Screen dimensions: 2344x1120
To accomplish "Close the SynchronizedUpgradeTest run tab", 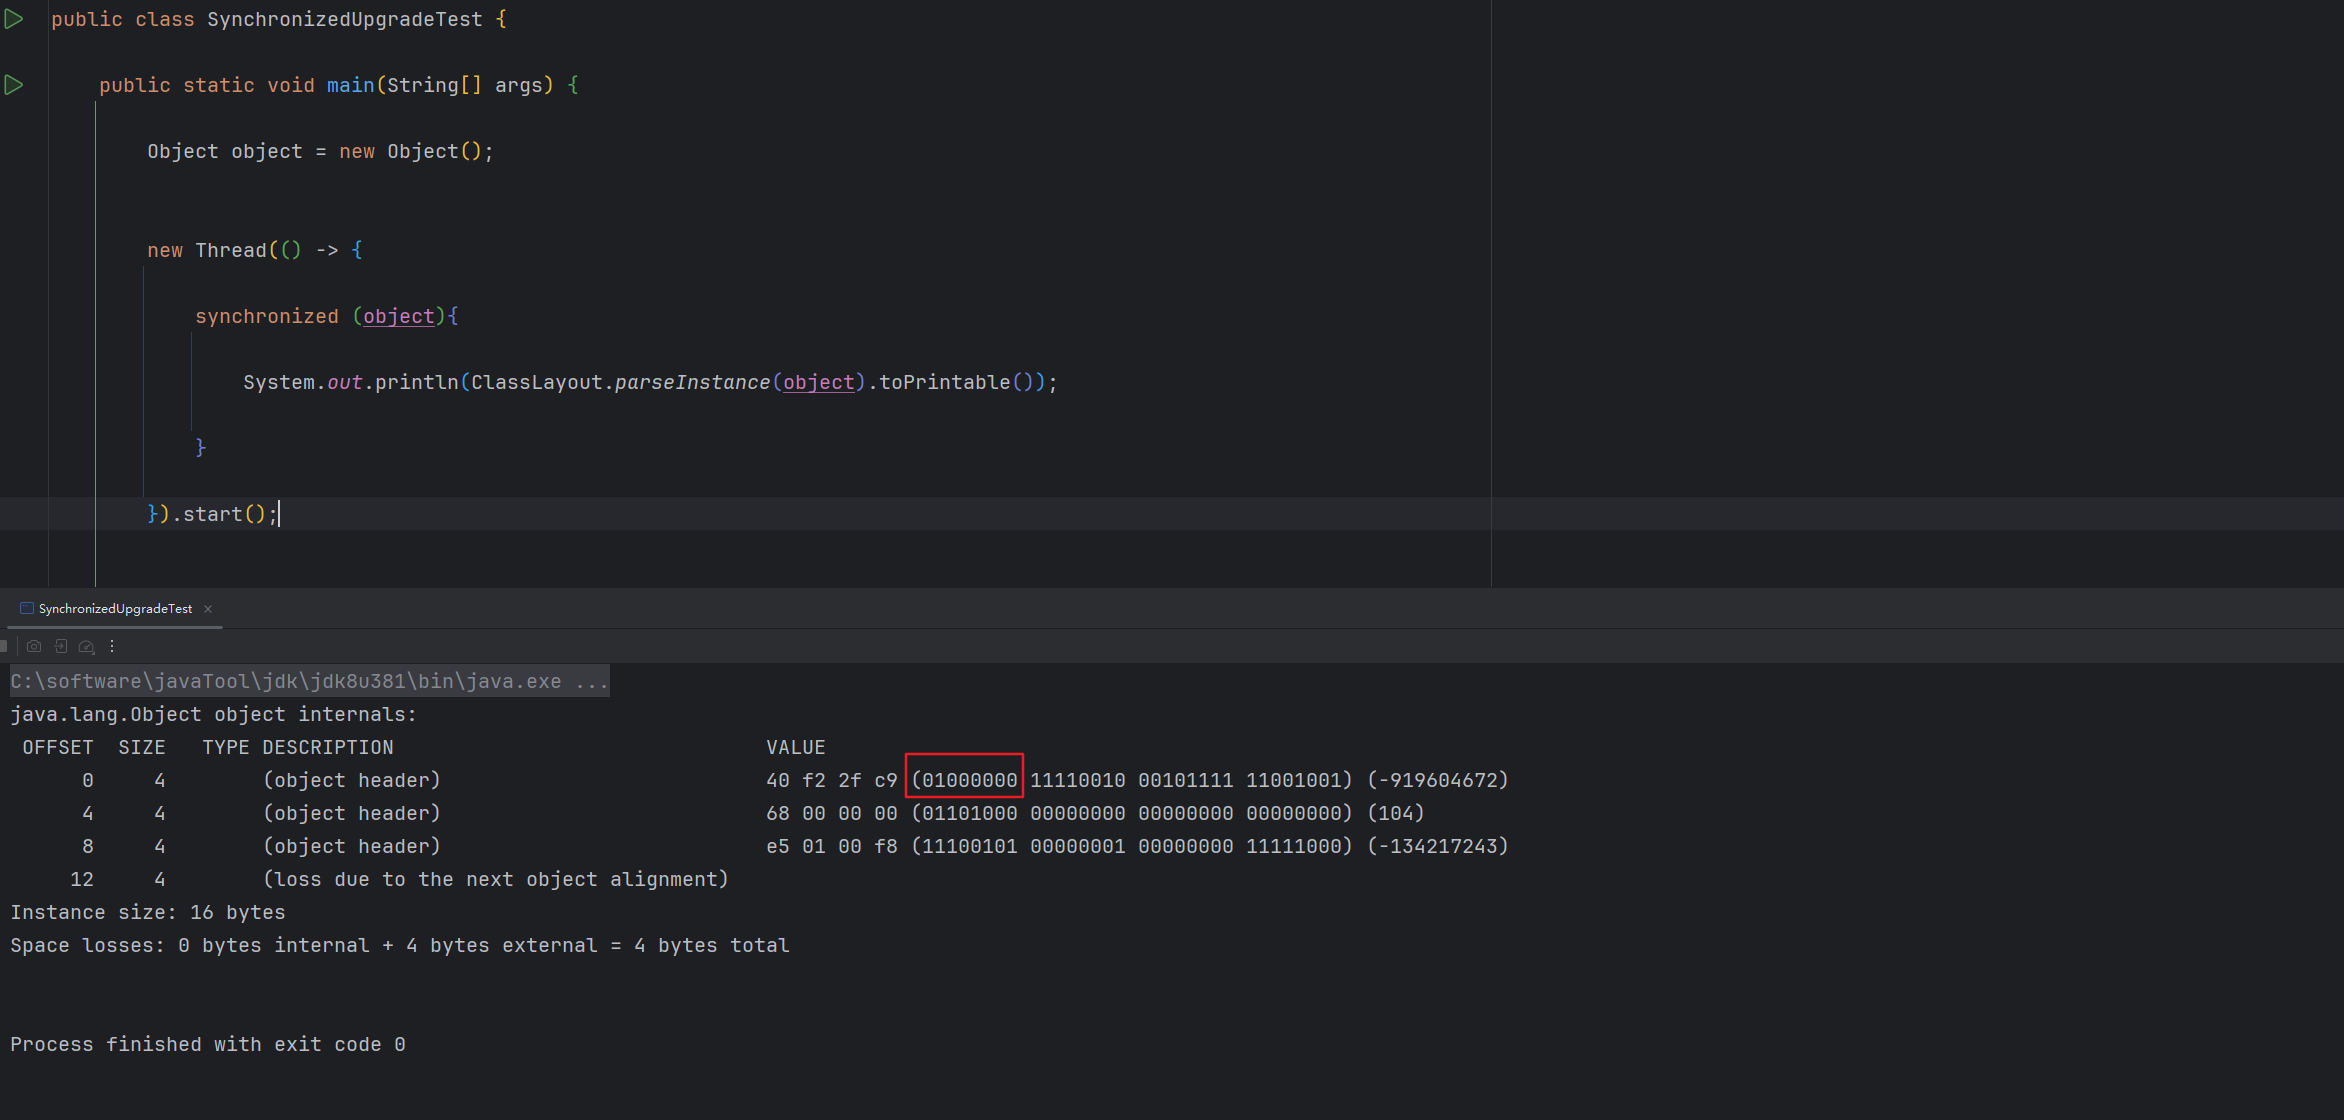I will (208, 609).
